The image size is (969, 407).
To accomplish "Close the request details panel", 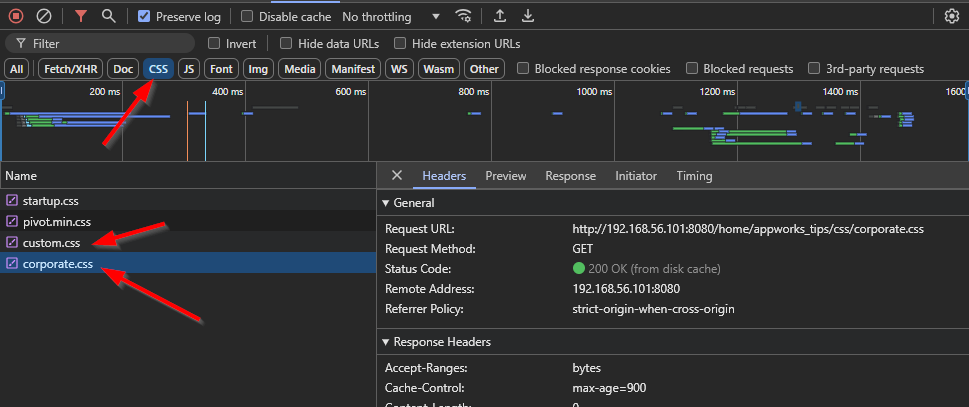I will click(x=397, y=175).
